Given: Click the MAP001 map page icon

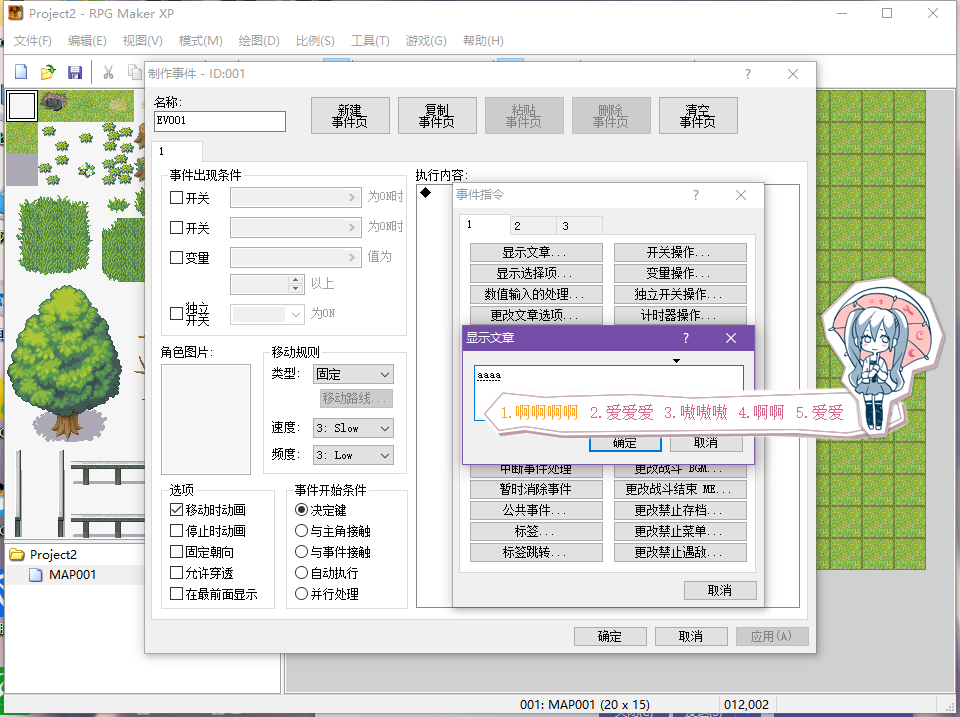Looking at the screenshot, I should pyautogui.click(x=36, y=575).
